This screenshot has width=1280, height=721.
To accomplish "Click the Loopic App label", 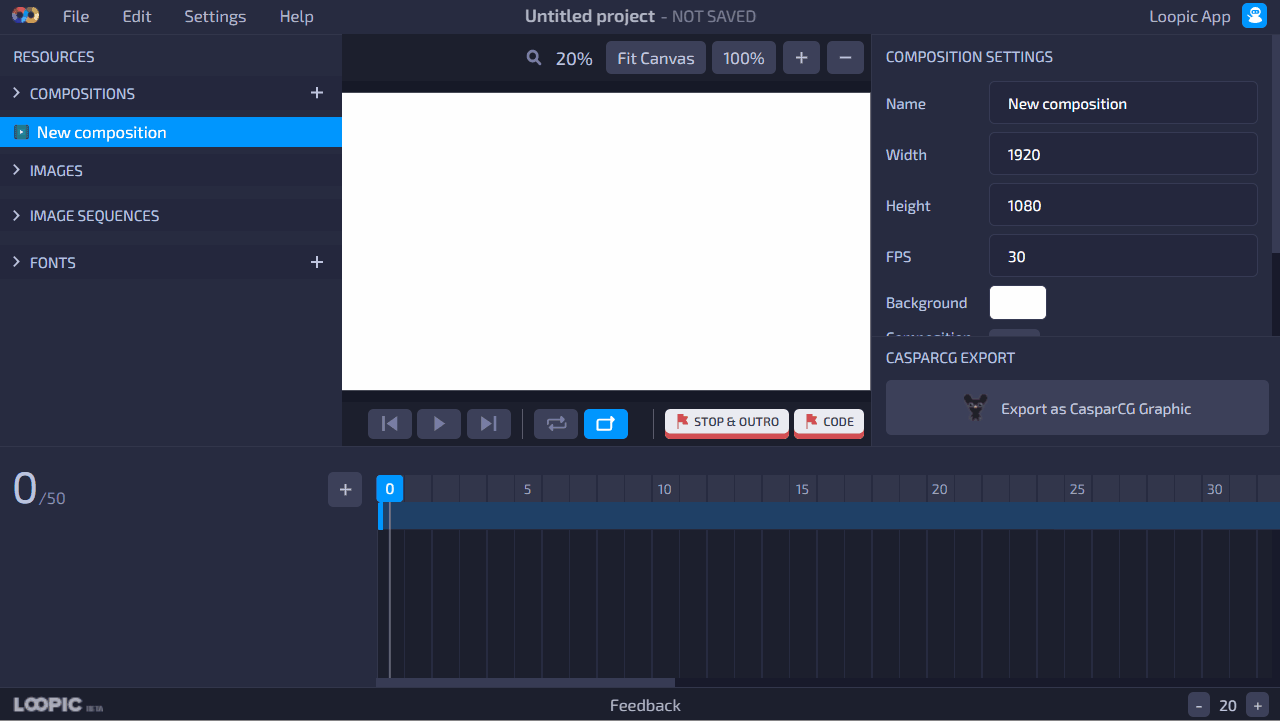I will [x=1190, y=16].
